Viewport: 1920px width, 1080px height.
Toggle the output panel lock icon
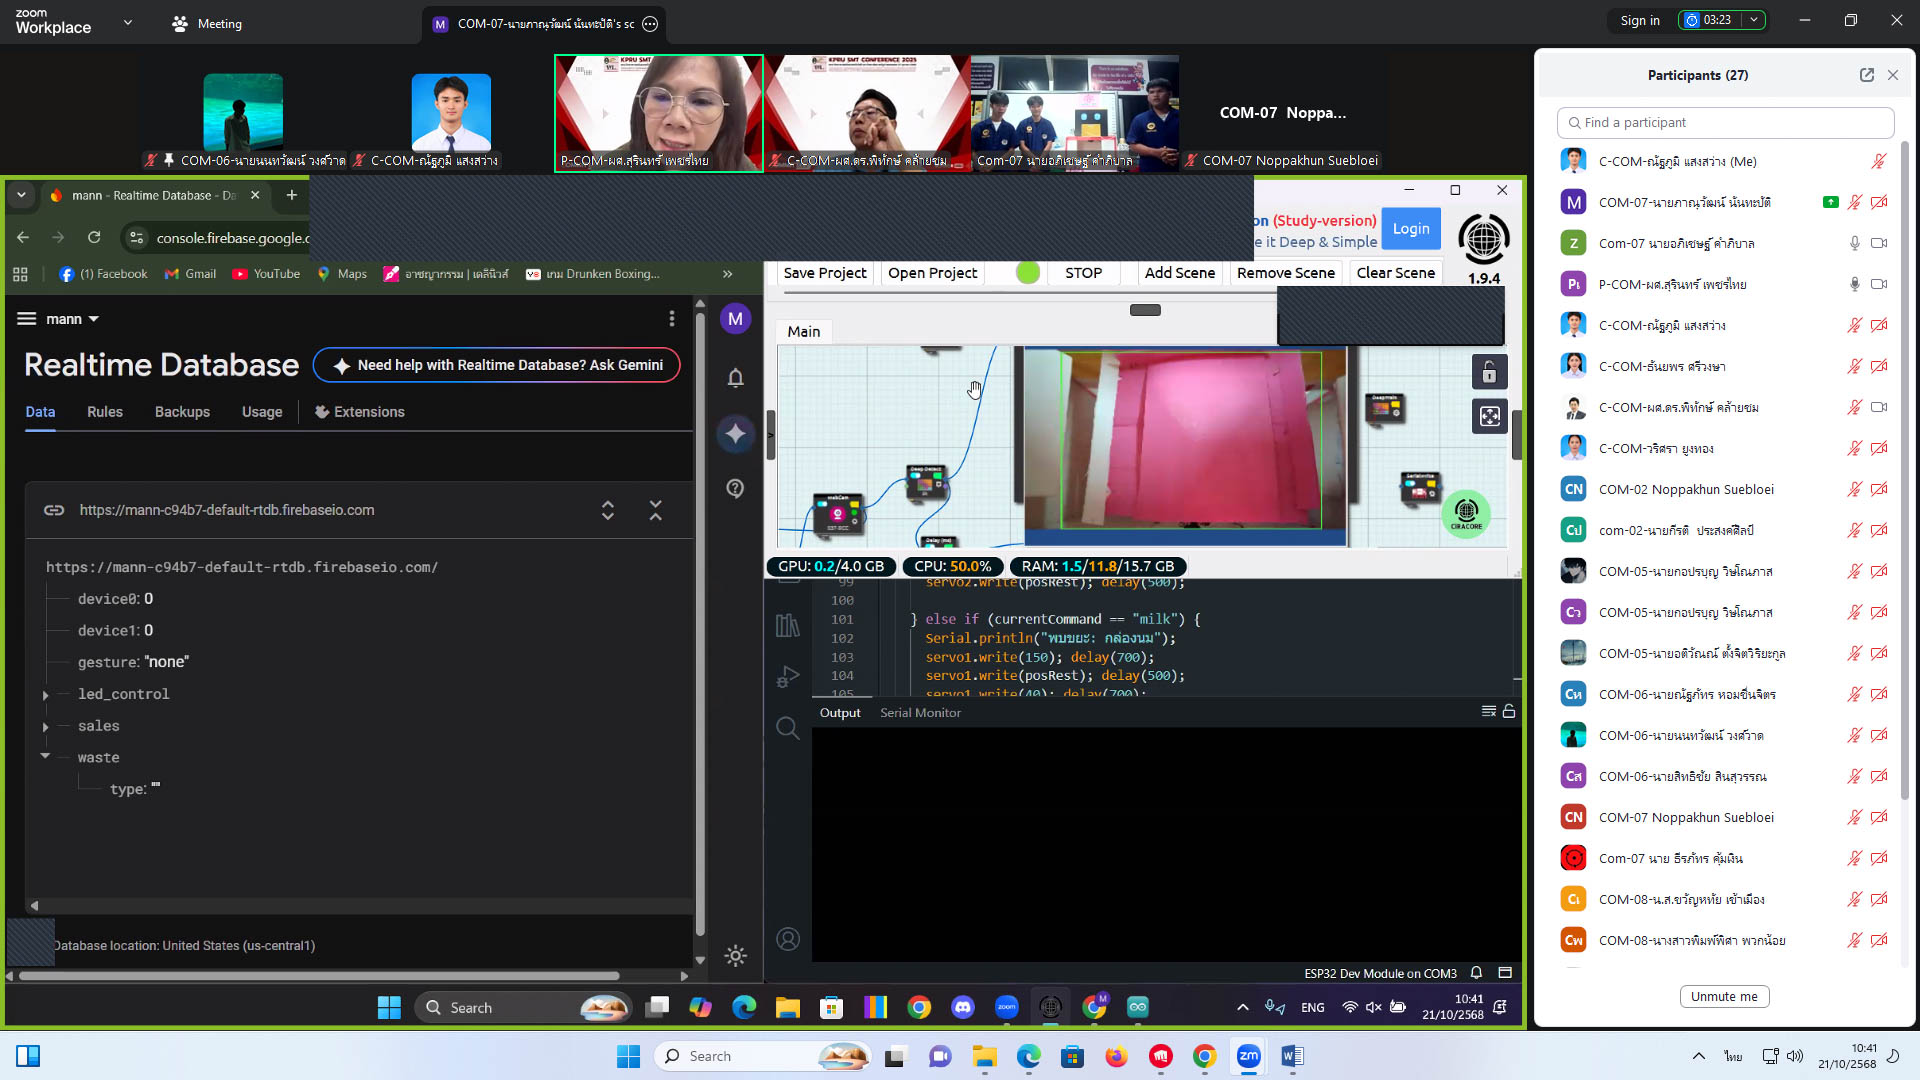click(x=1509, y=711)
